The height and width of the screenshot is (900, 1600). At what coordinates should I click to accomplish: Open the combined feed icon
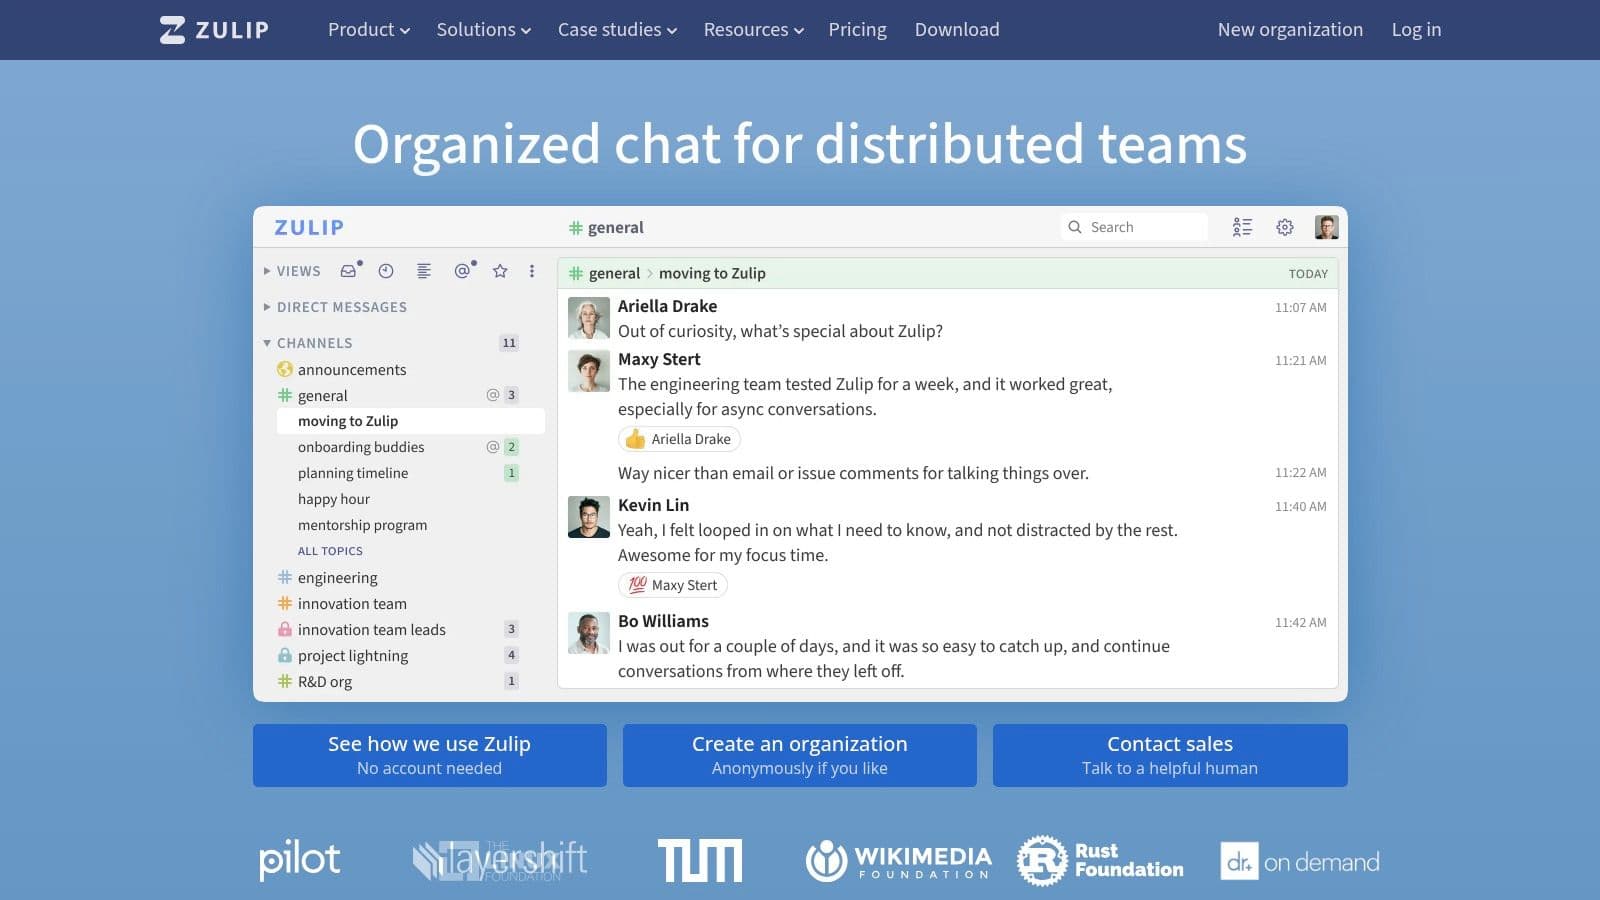point(424,271)
